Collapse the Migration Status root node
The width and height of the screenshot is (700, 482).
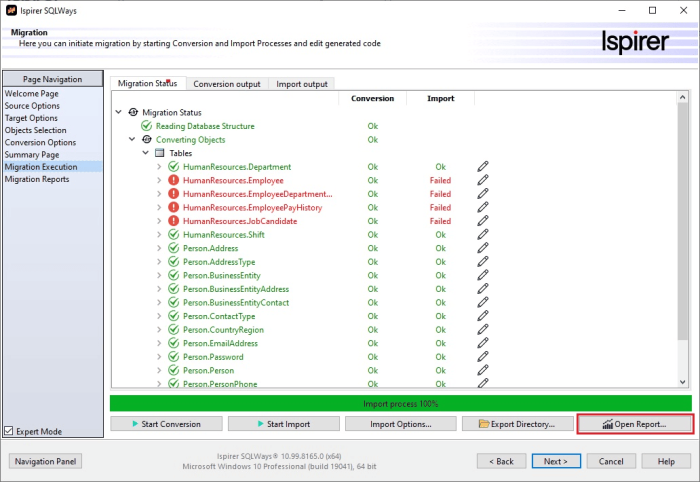click(x=120, y=113)
